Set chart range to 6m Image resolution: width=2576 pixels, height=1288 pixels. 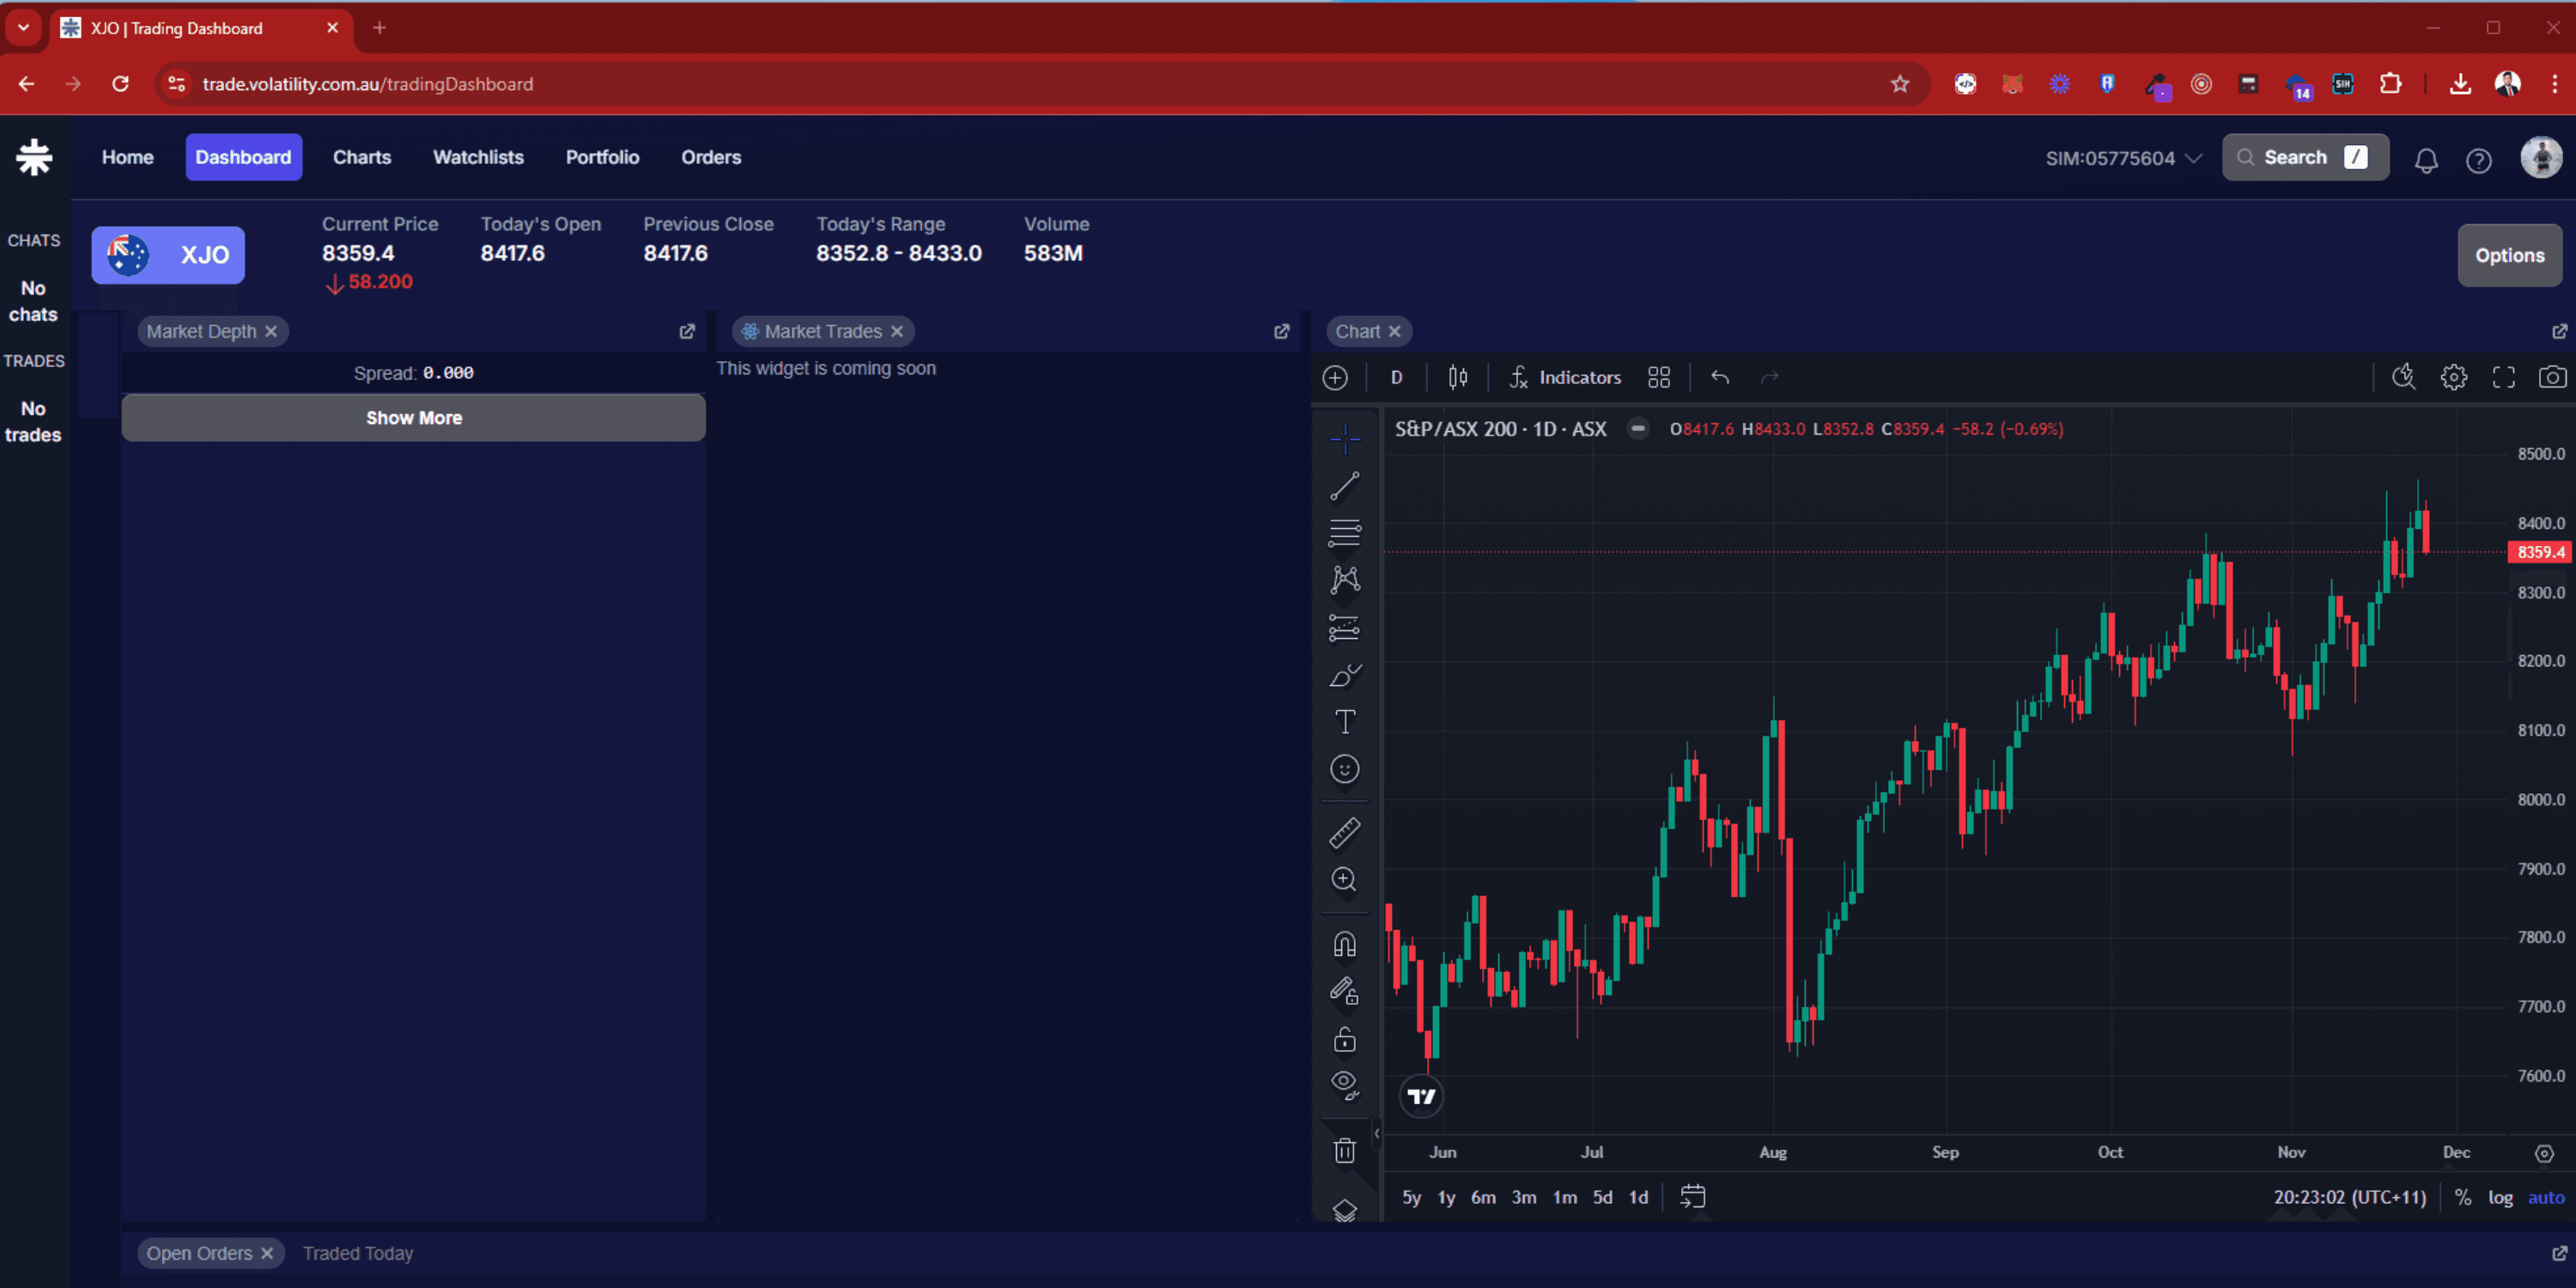[1483, 1197]
